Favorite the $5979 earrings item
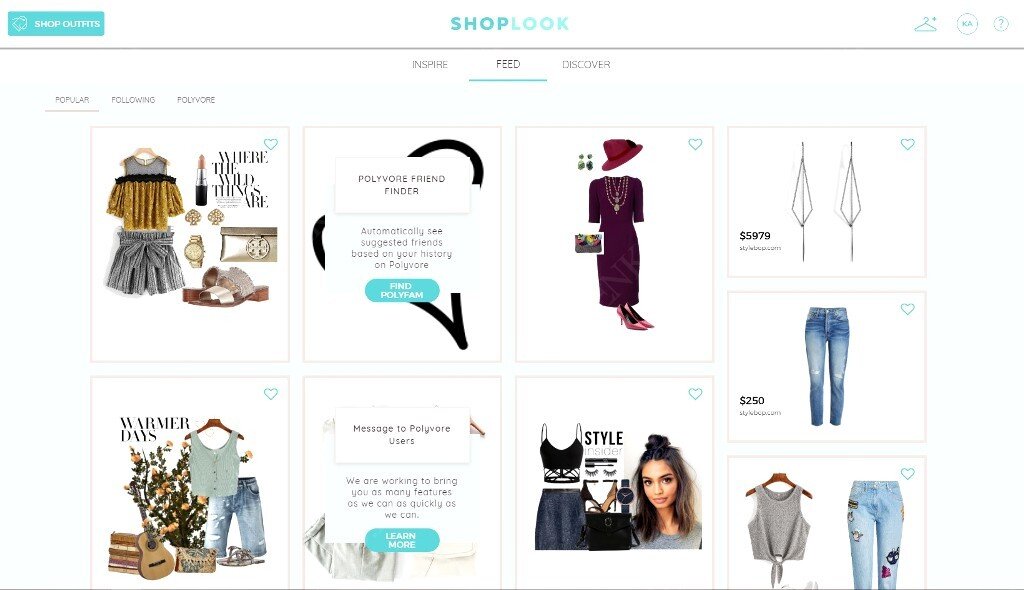The height and width of the screenshot is (590, 1024). pyautogui.click(x=908, y=144)
